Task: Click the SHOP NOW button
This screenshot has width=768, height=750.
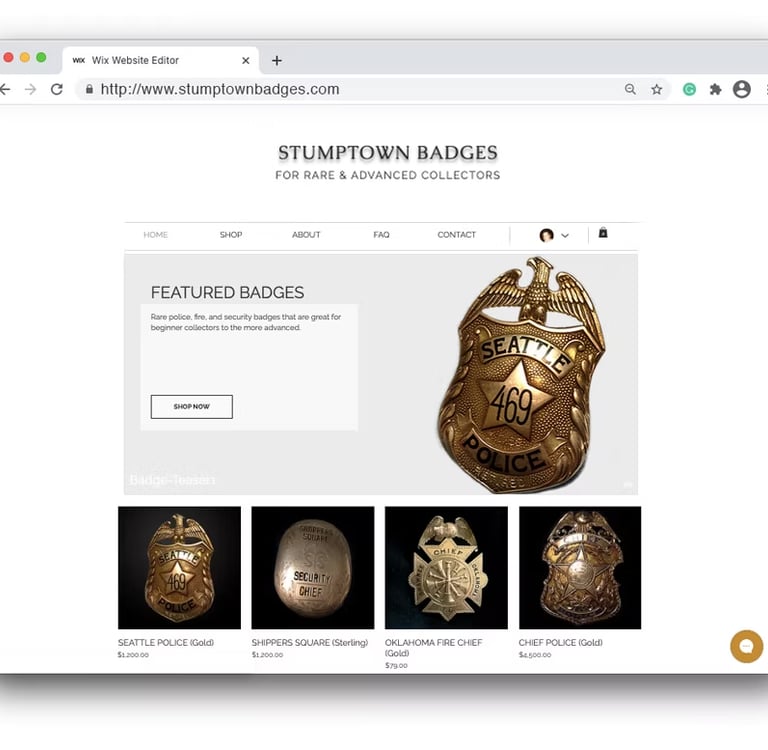Action: click(192, 407)
